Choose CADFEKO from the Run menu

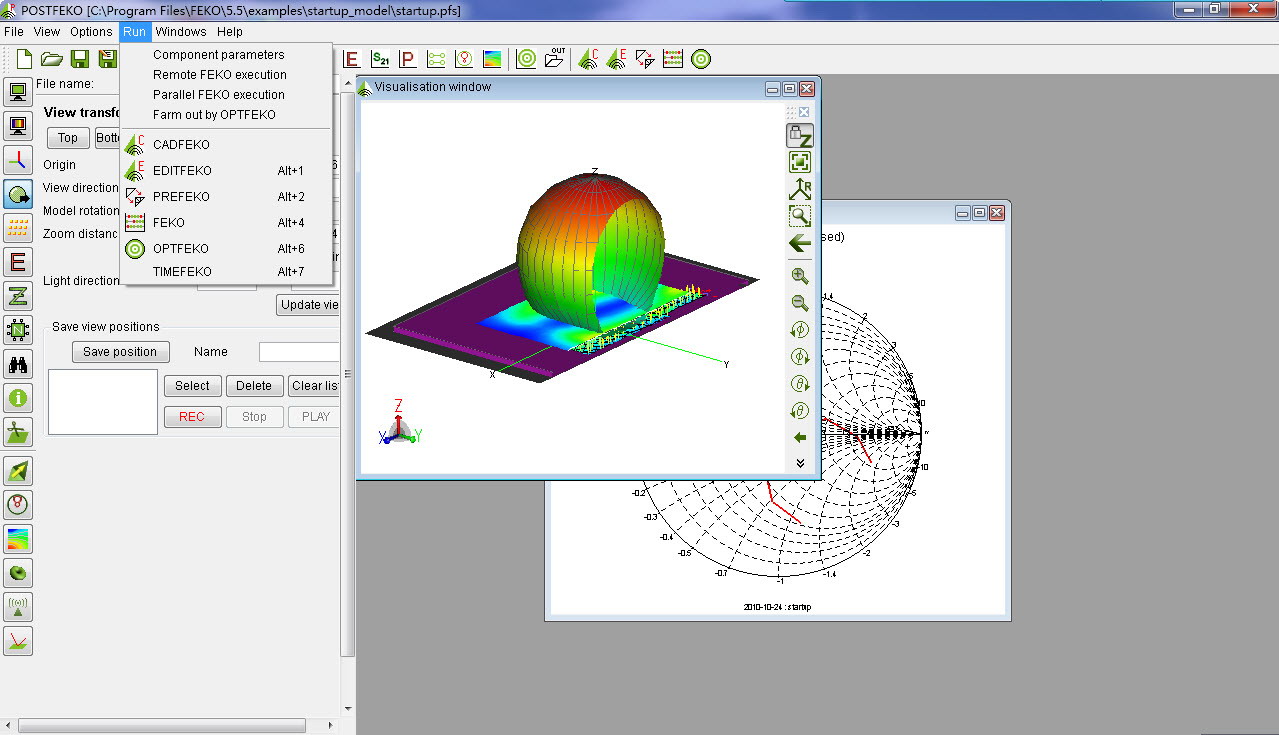click(226, 145)
